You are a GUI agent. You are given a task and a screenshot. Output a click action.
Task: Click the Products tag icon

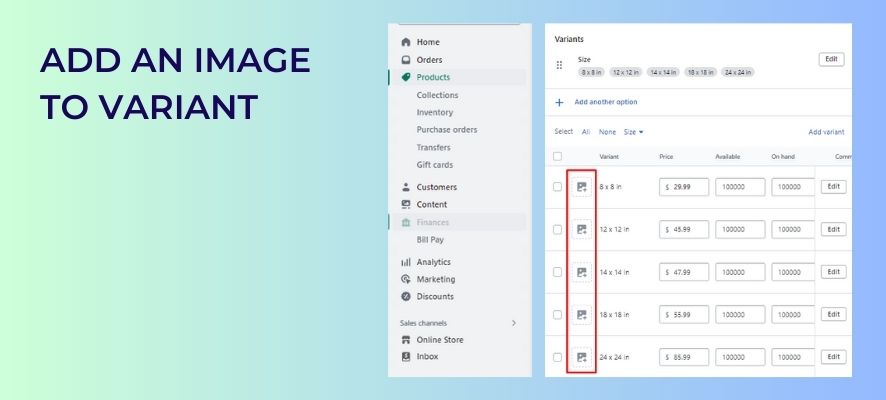[x=405, y=77]
